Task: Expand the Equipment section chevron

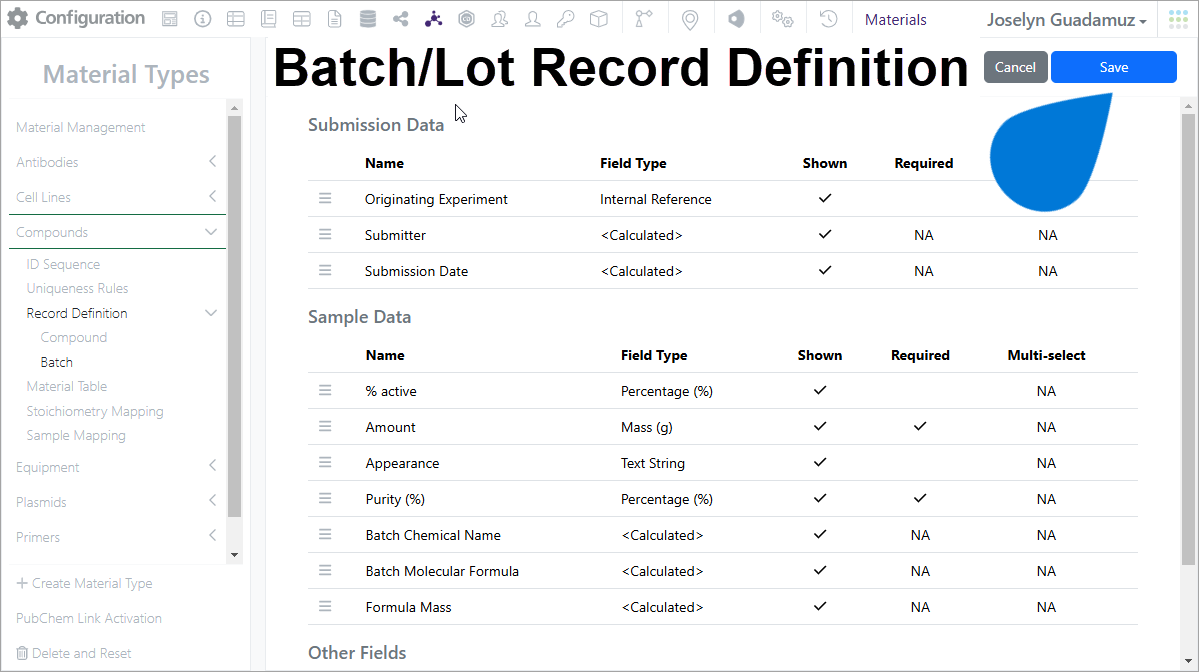Action: [213, 466]
